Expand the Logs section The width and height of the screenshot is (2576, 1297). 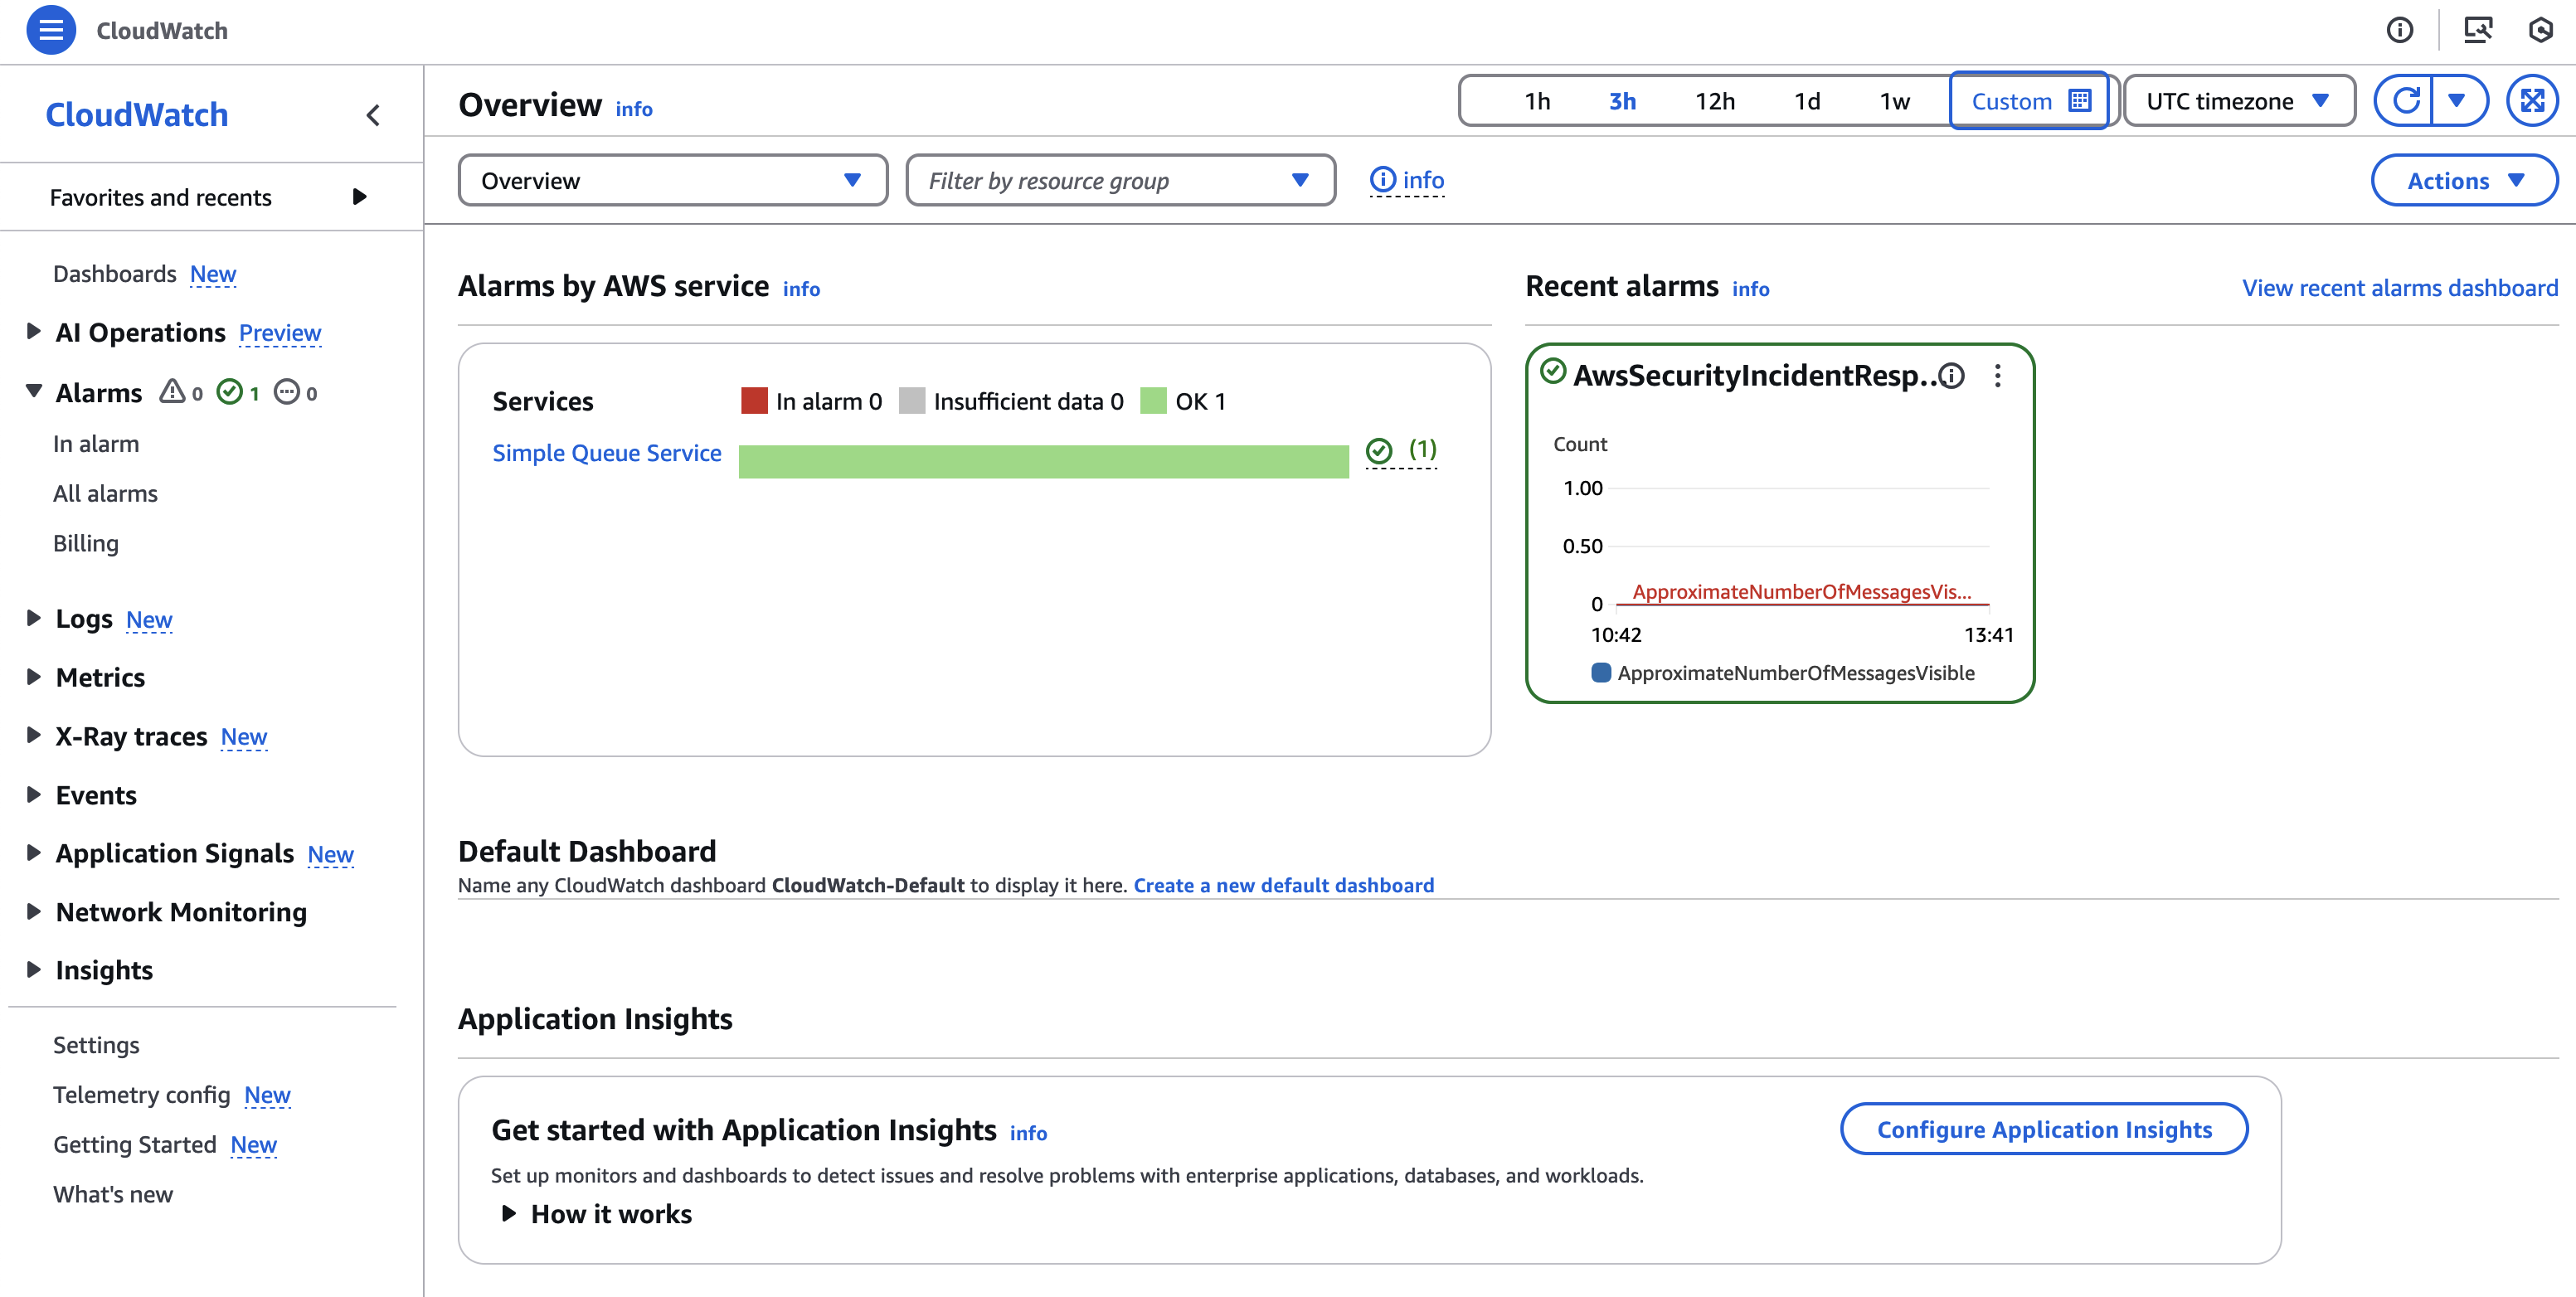pyautogui.click(x=33, y=618)
